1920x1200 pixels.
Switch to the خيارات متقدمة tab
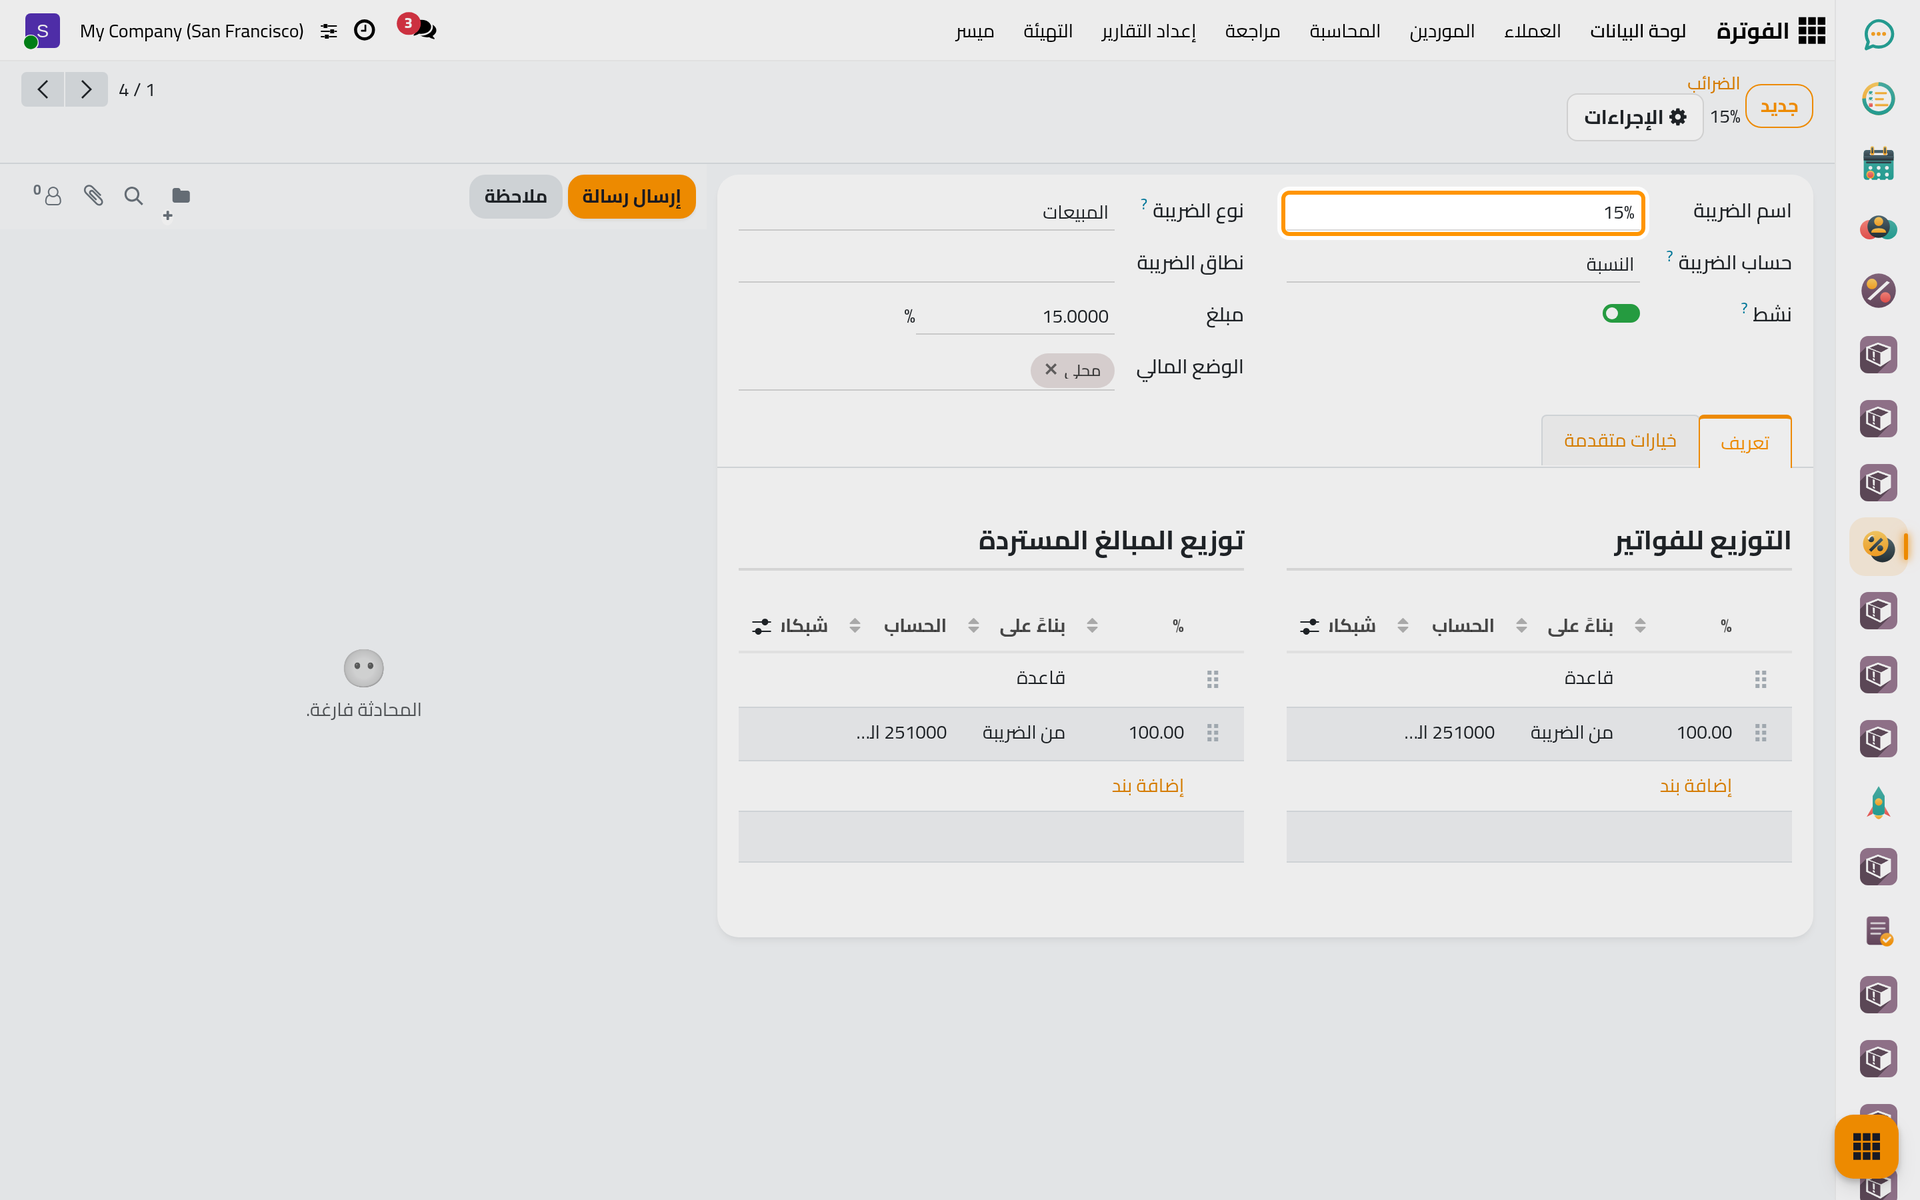click(x=1620, y=441)
